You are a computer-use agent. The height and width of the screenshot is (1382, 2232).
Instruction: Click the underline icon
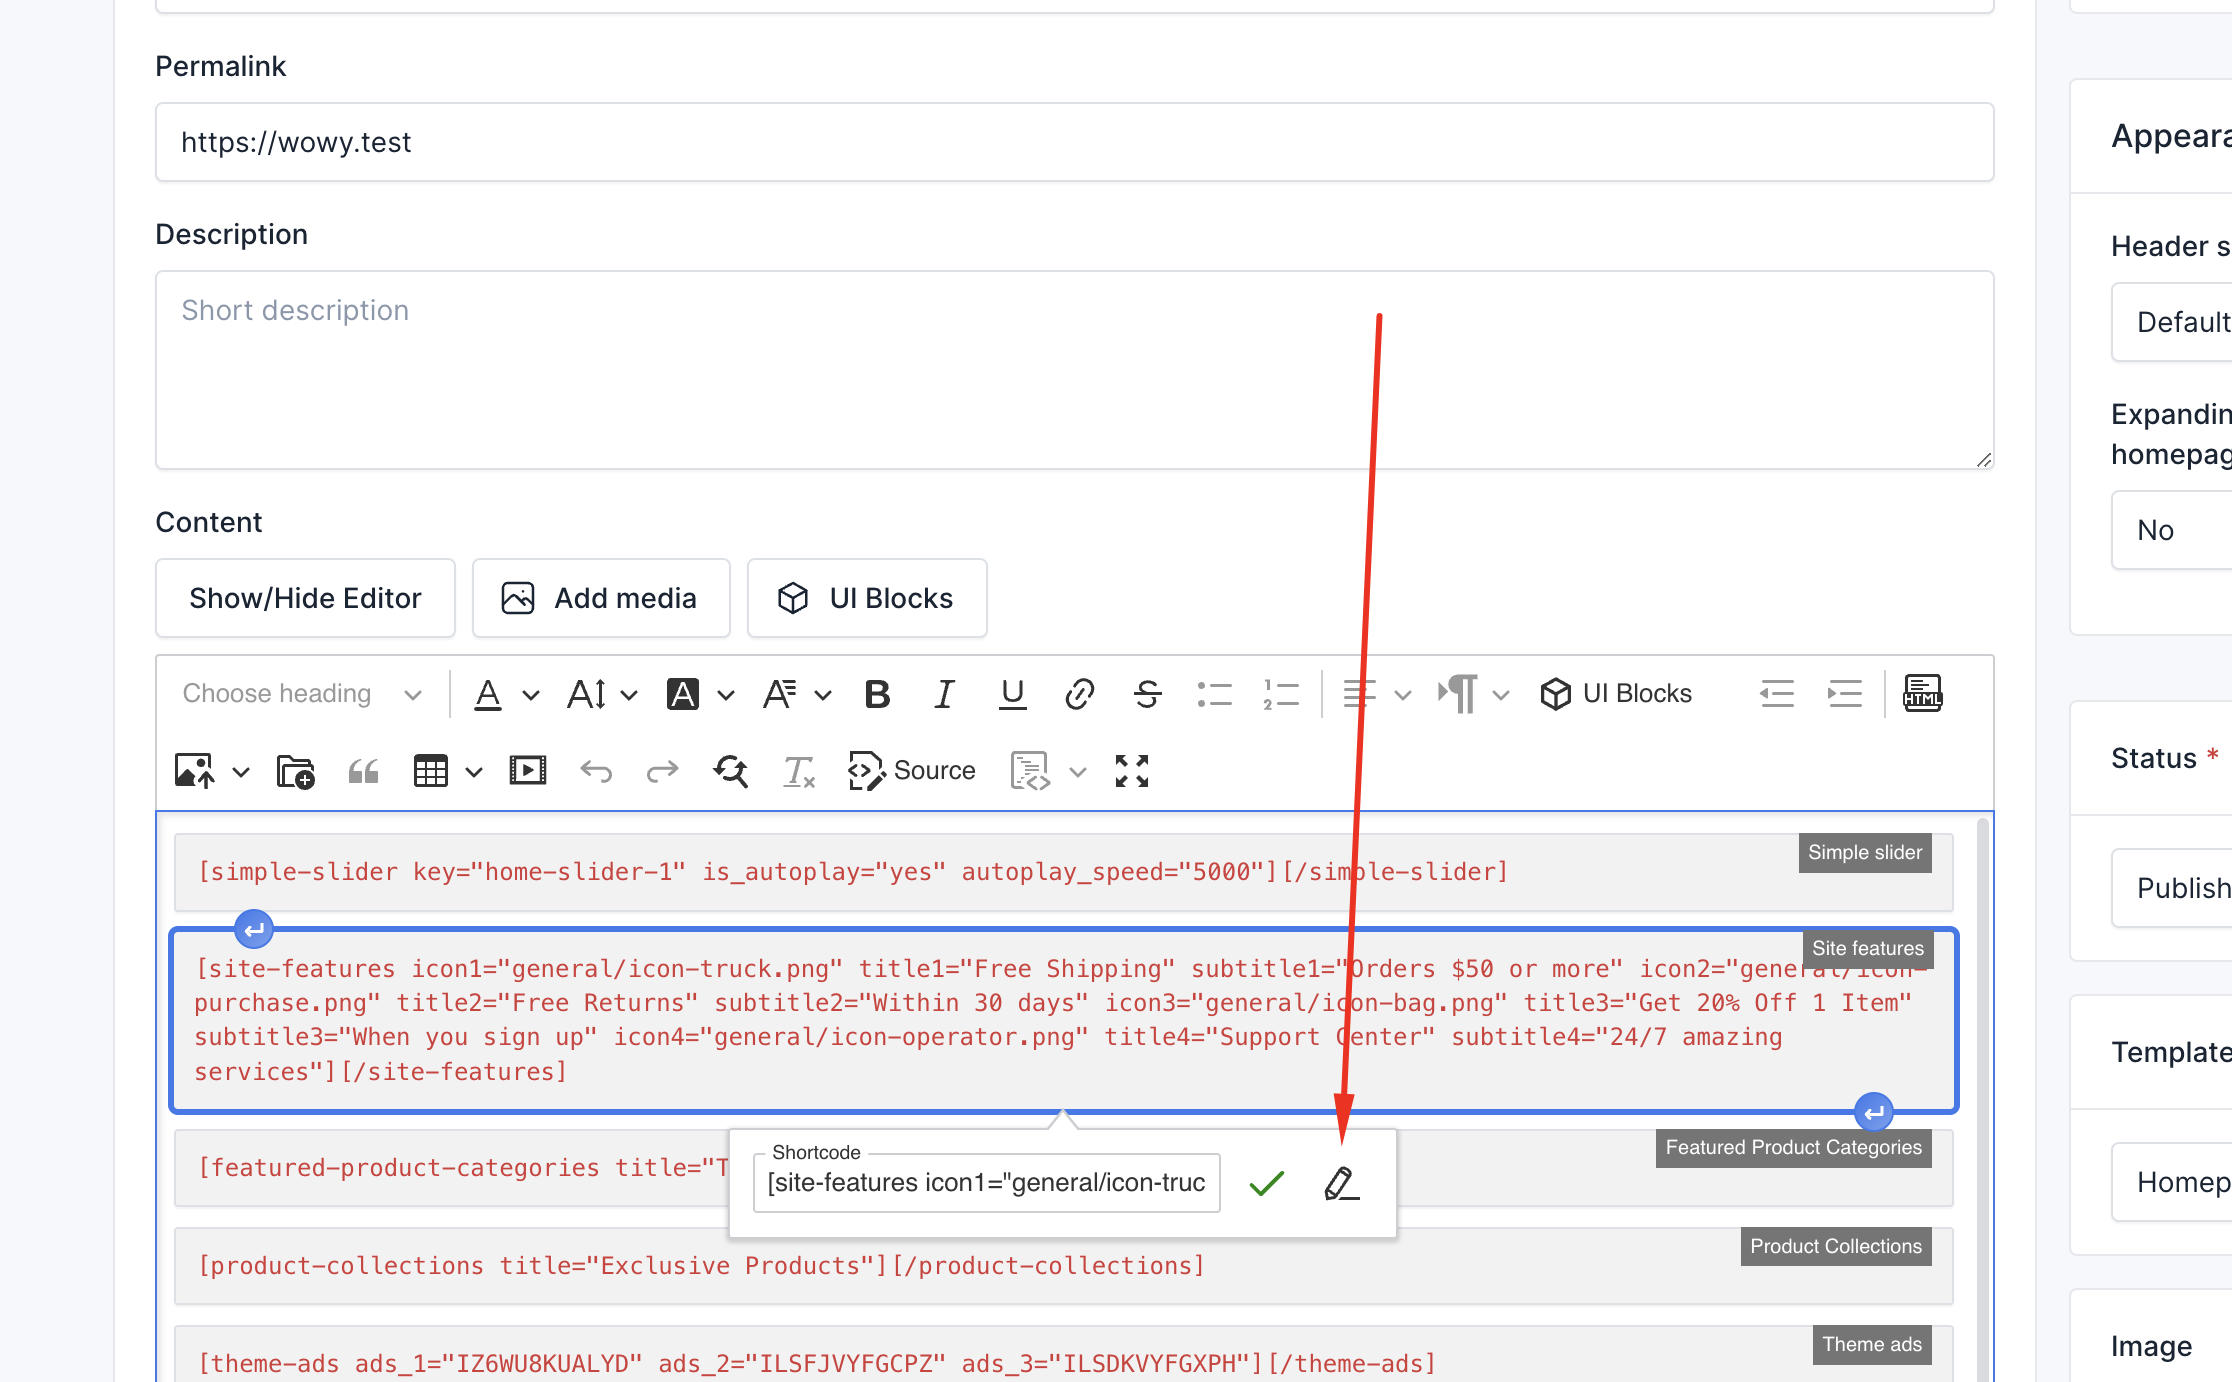1012,694
